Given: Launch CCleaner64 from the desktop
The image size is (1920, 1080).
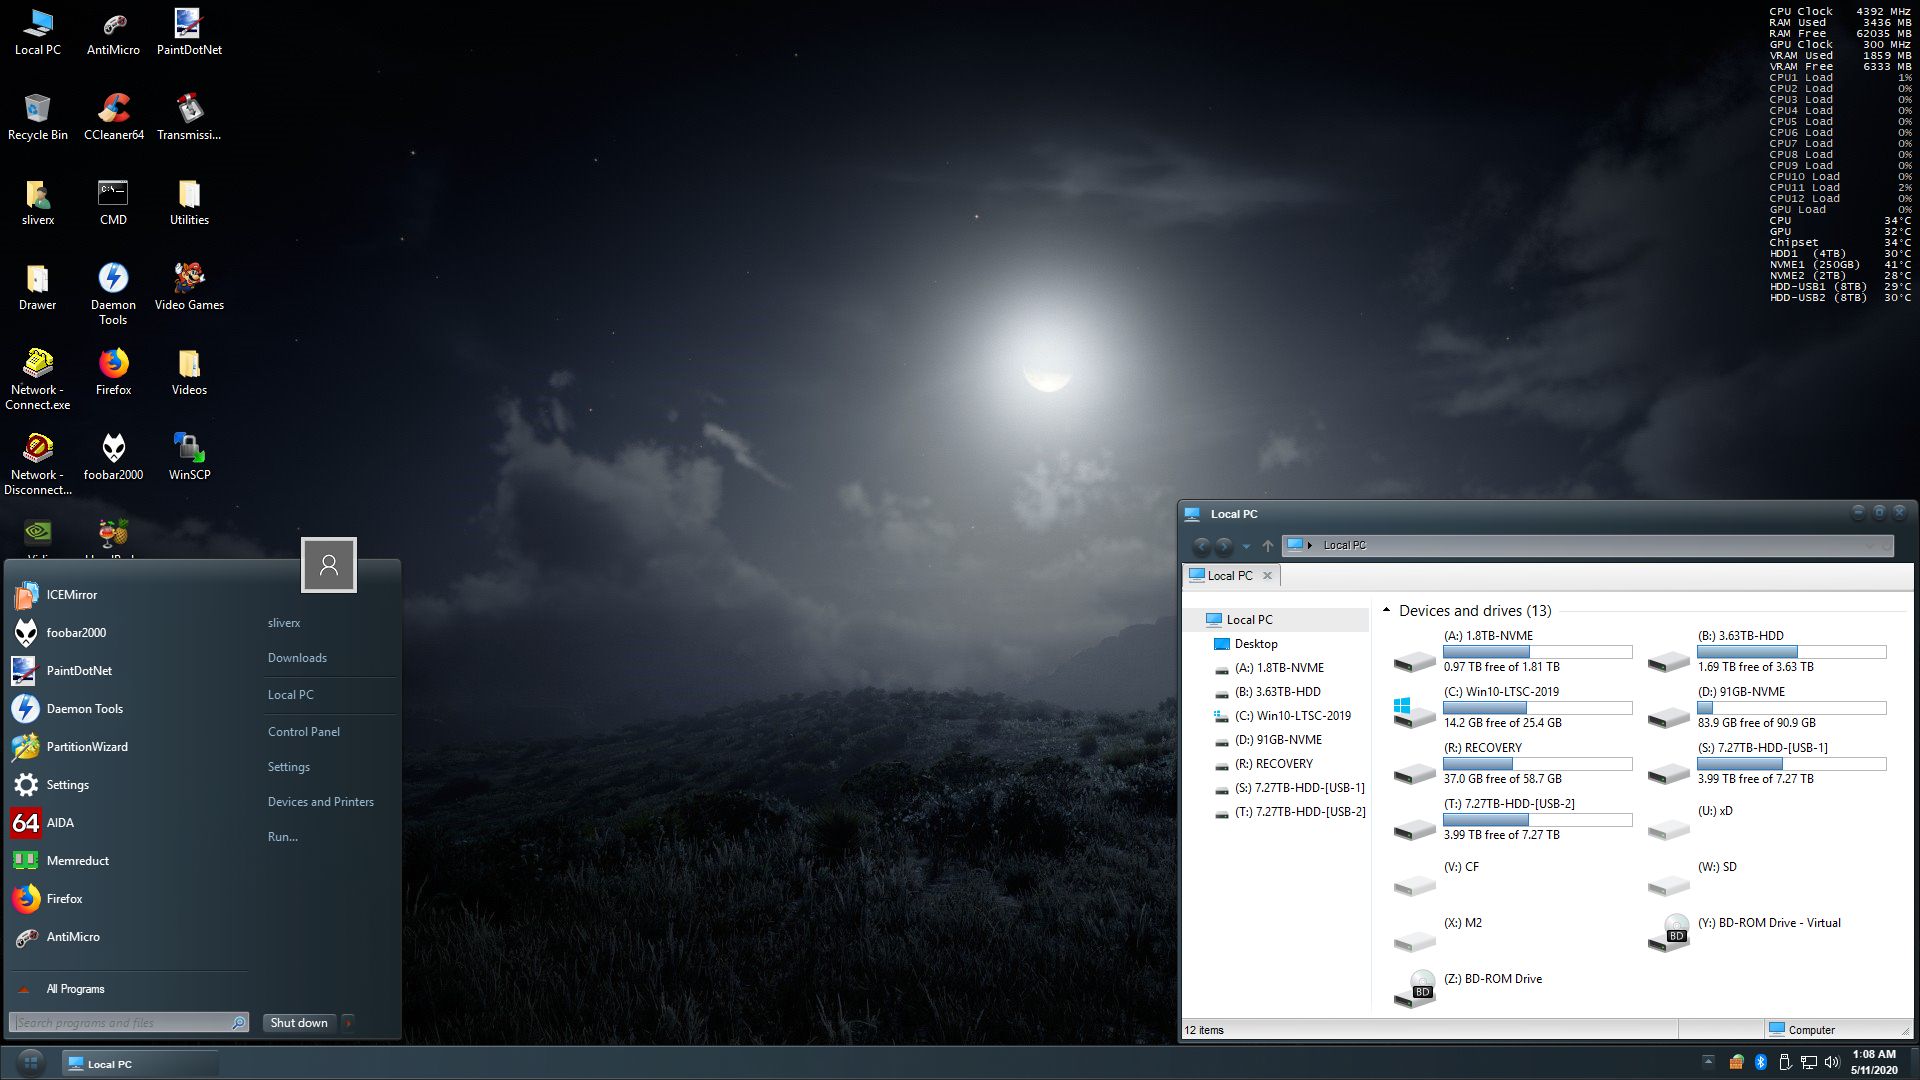Looking at the screenshot, I should click(113, 110).
